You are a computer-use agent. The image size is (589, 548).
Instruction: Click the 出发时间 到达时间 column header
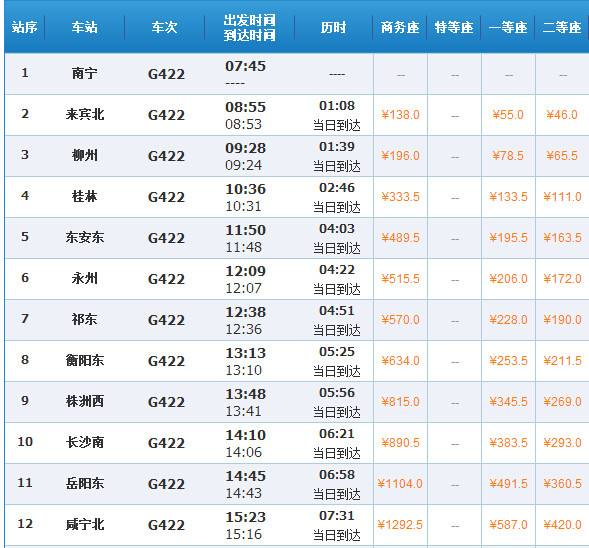click(249, 27)
